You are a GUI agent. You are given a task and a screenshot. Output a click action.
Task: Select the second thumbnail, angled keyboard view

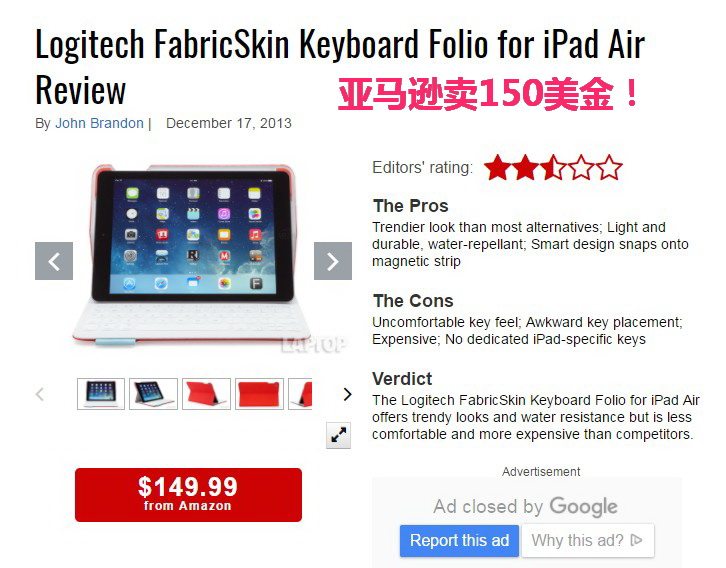coord(153,394)
